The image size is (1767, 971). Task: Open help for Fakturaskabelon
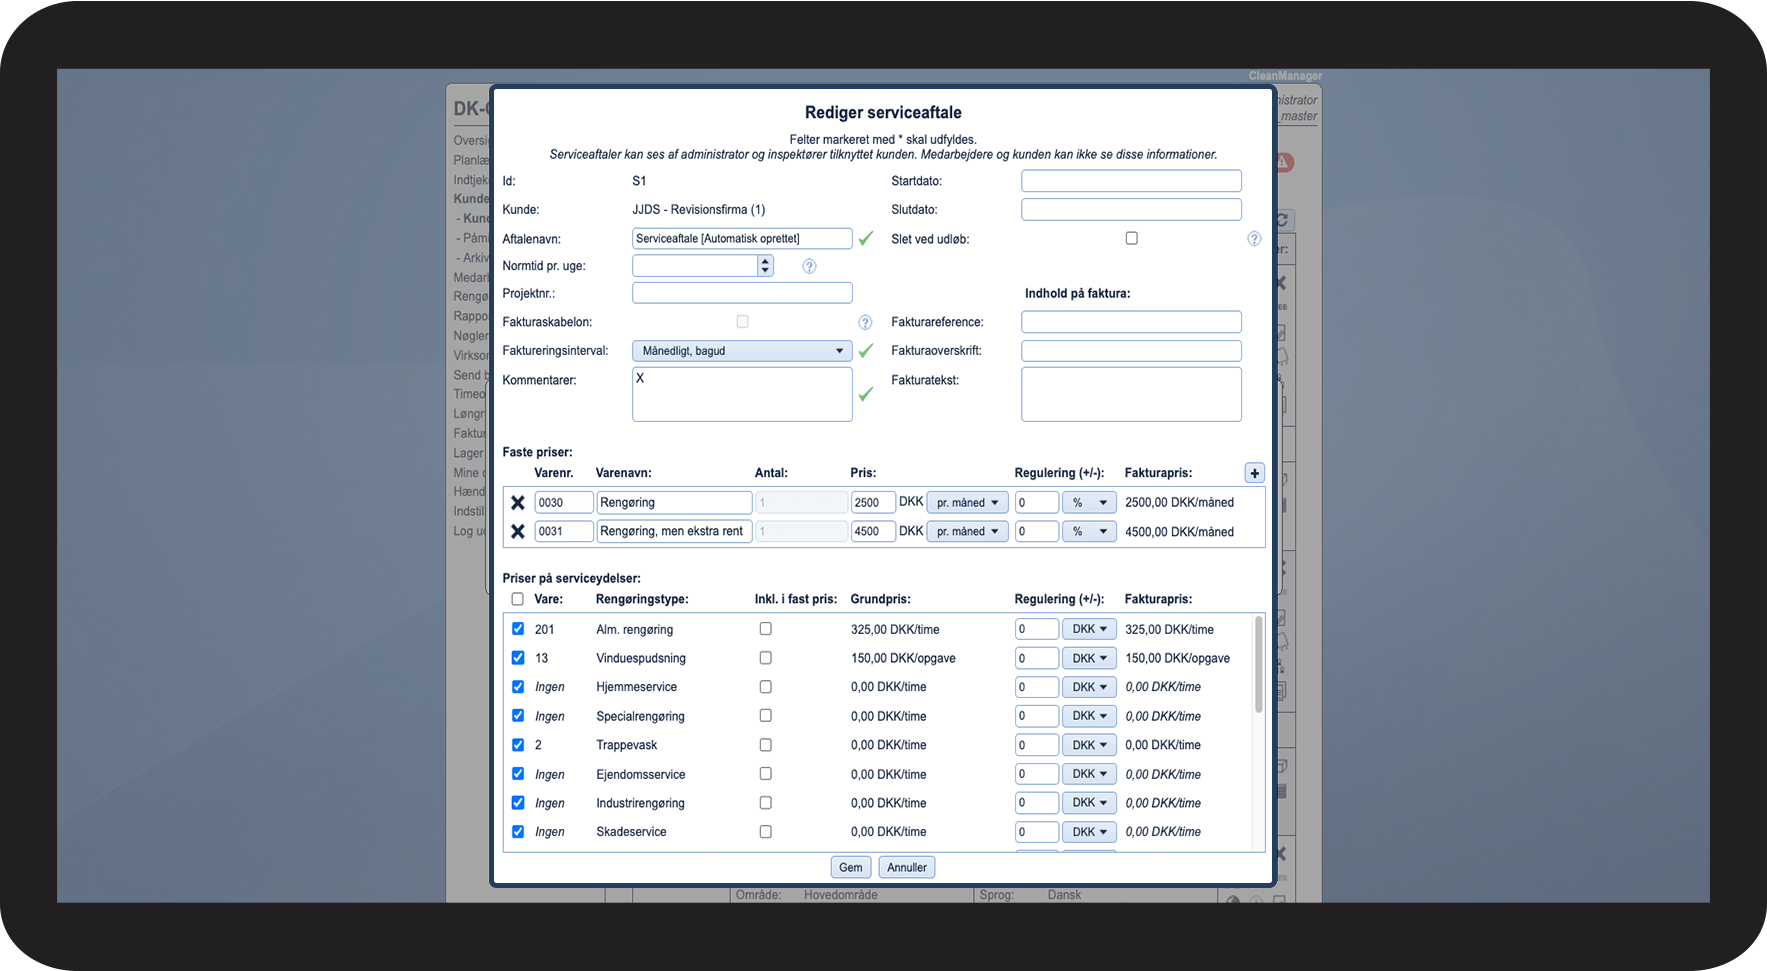coord(865,322)
